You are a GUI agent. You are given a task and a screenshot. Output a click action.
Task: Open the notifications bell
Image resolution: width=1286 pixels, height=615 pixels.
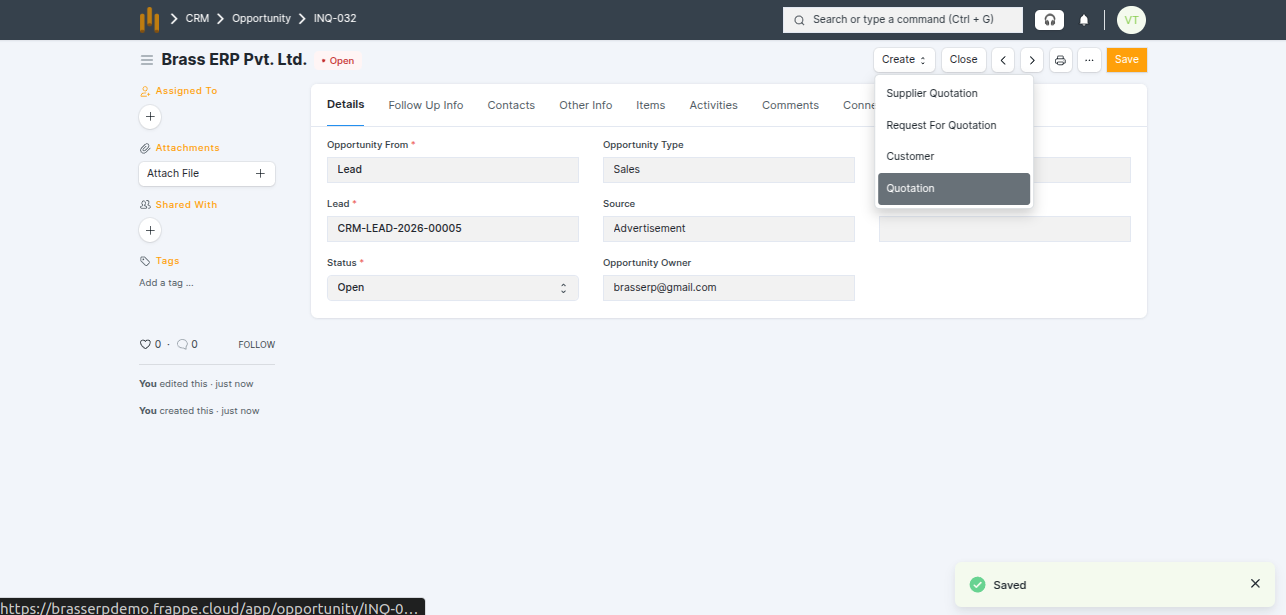(1084, 20)
